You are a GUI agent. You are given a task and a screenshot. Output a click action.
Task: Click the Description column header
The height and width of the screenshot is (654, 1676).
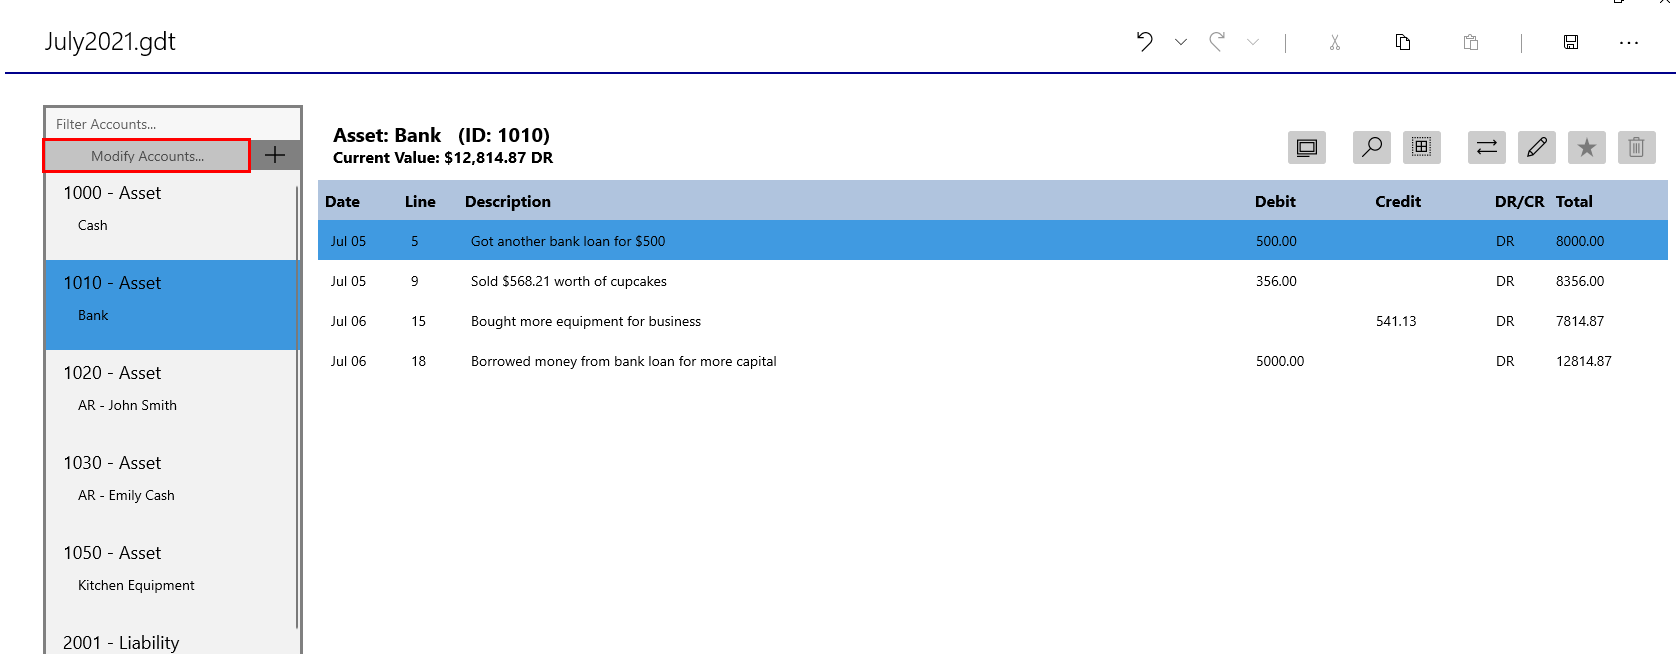click(x=508, y=202)
